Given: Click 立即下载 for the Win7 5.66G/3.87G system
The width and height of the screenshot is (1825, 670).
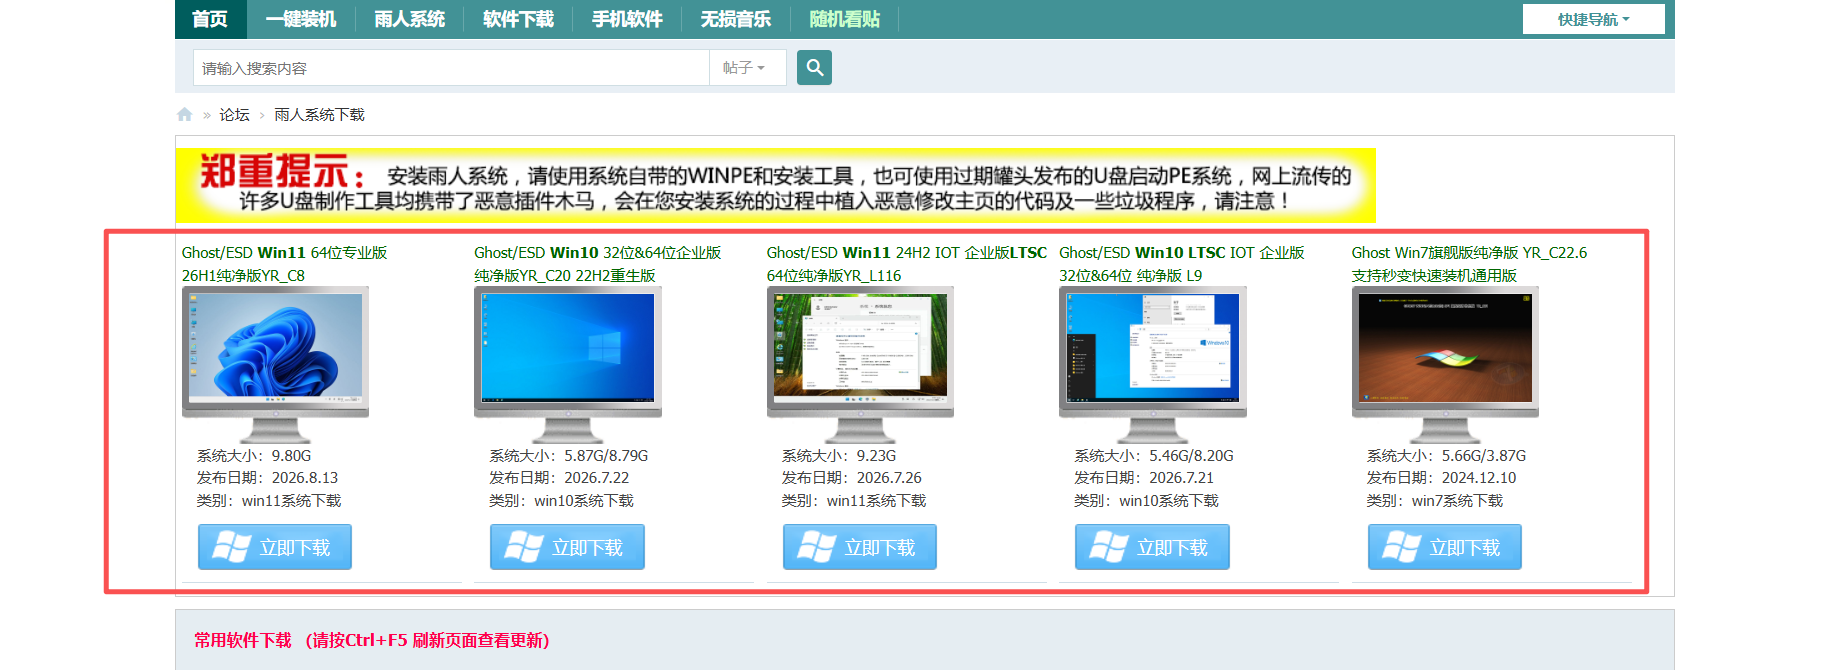Looking at the screenshot, I should pyautogui.click(x=1445, y=547).
